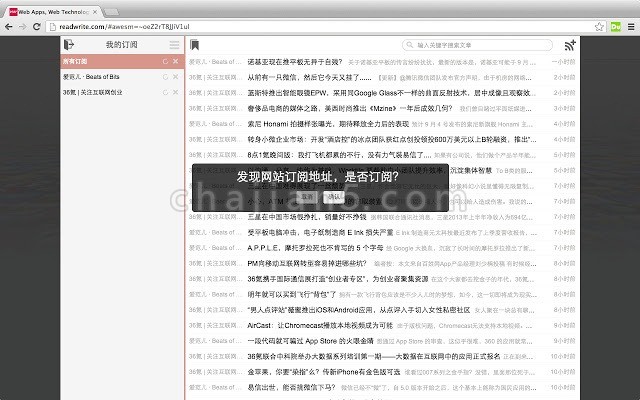Focus the article keyword search field
The image size is (640, 400).
(477, 45)
